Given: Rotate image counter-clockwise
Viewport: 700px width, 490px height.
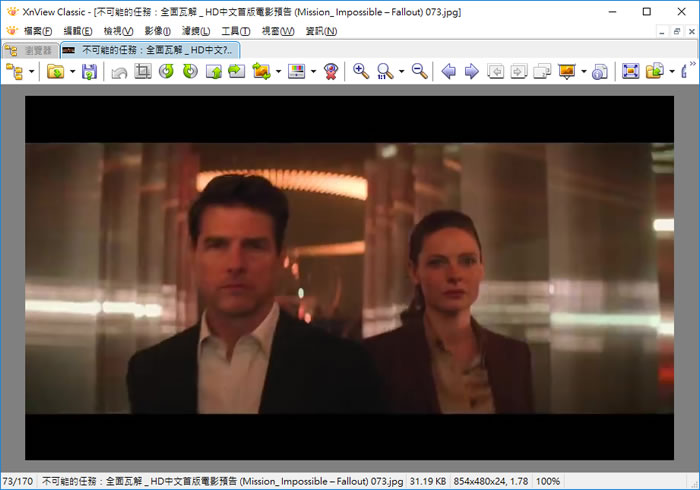Looking at the screenshot, I should tap(167, 71).
